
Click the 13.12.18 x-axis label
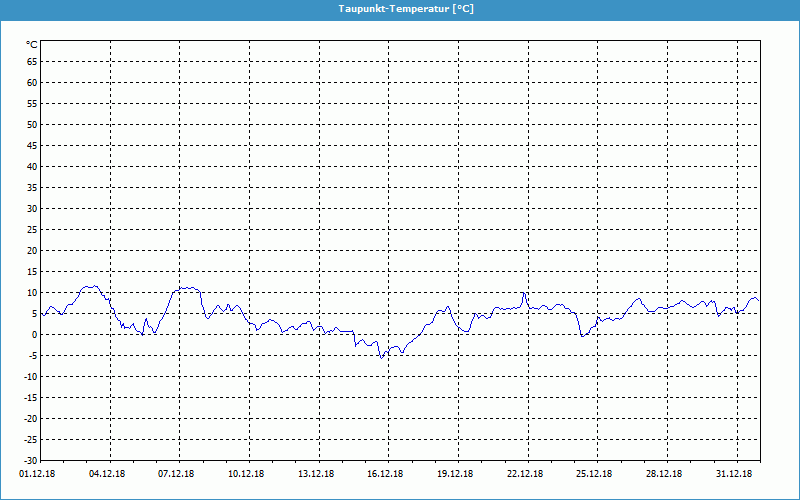click(x=316, y=474)
